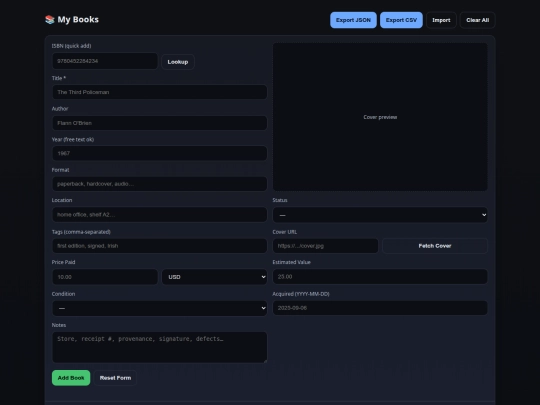Click the Fetch Cover button
Screen dimensions: 540x405
(435, 246)
